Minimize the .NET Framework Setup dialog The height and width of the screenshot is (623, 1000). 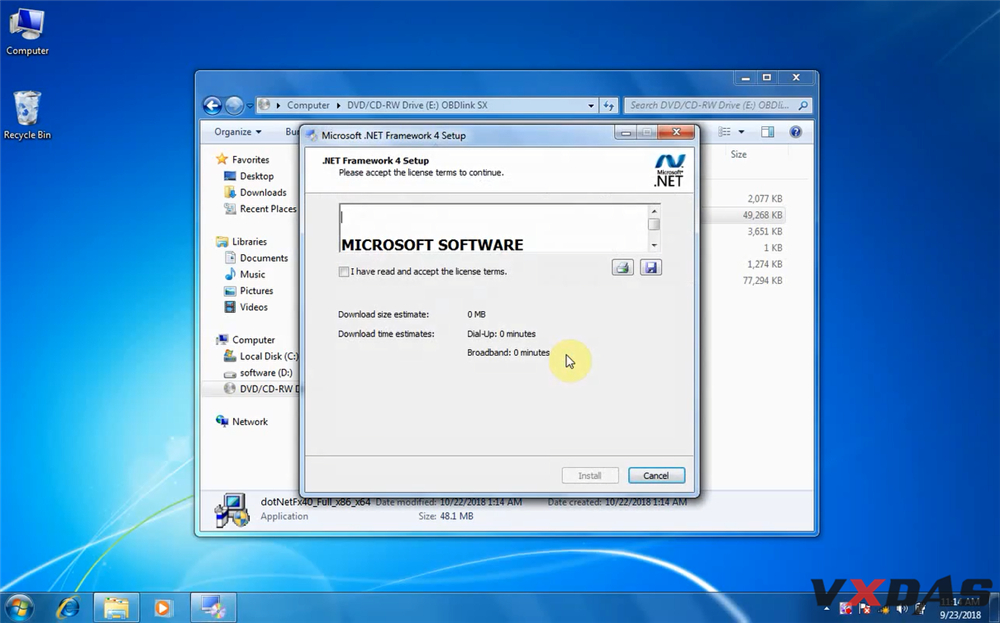pyautogui.click(x=626, y=132)
